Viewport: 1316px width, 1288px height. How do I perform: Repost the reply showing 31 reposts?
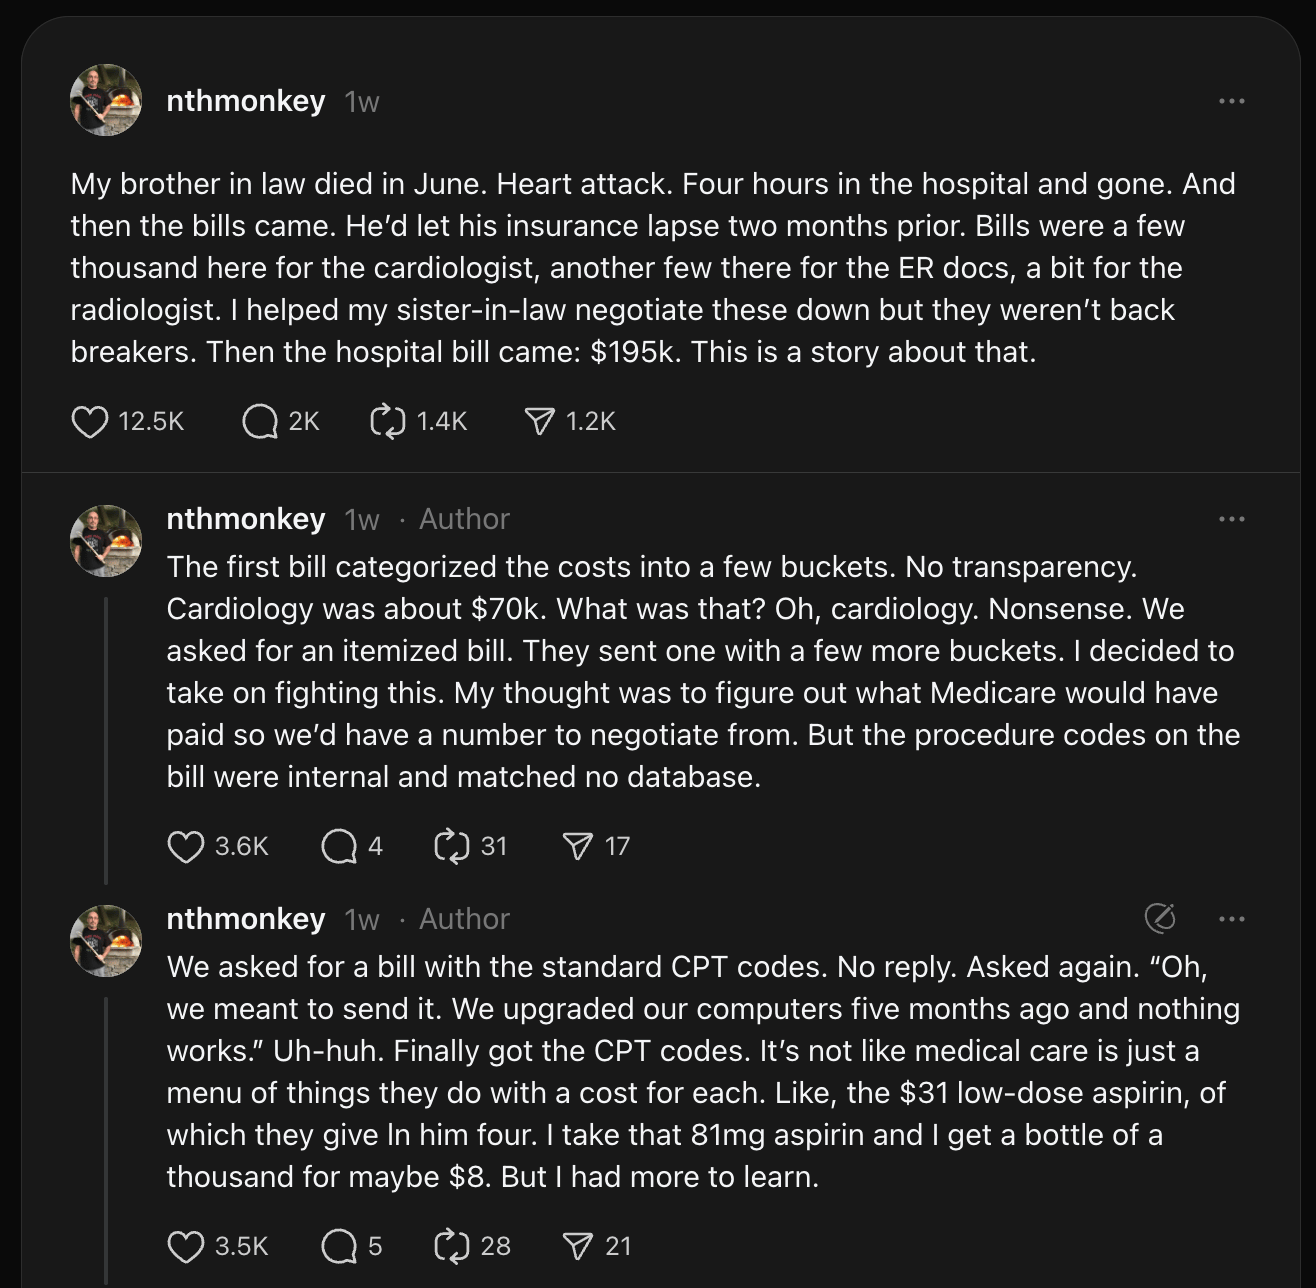452,847
